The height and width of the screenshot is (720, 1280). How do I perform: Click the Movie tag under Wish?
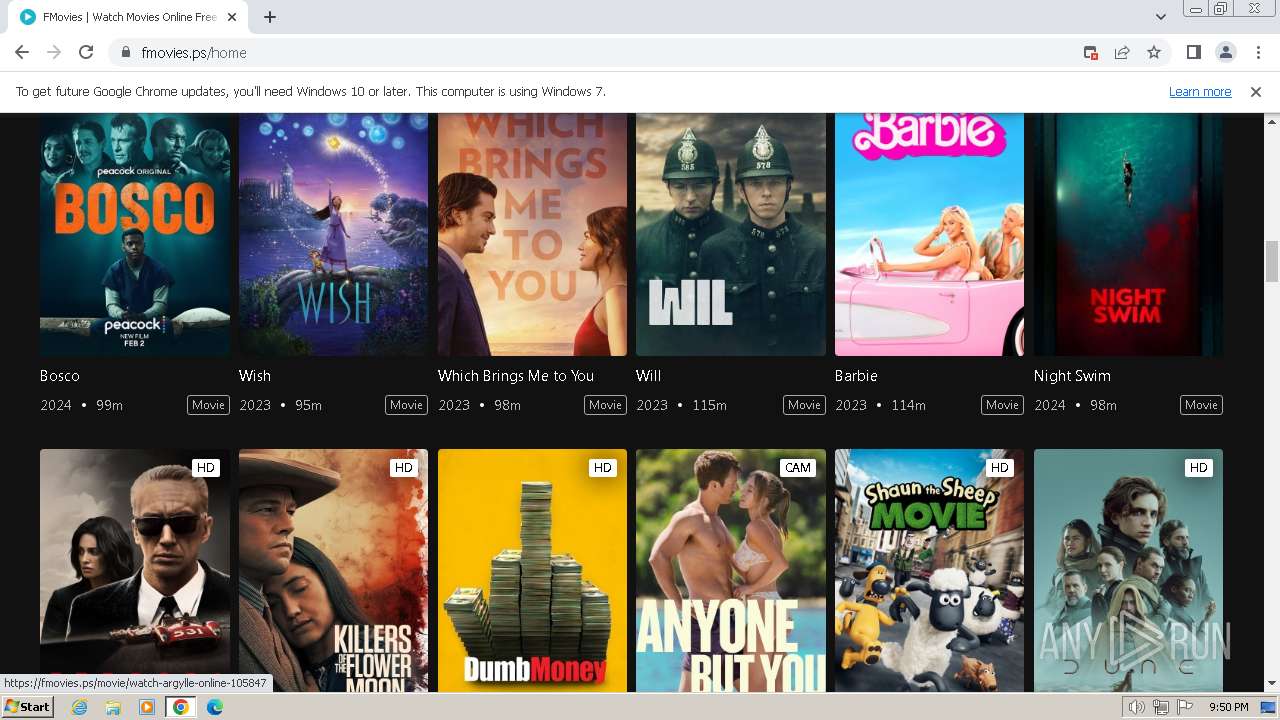tap(406, 405)
